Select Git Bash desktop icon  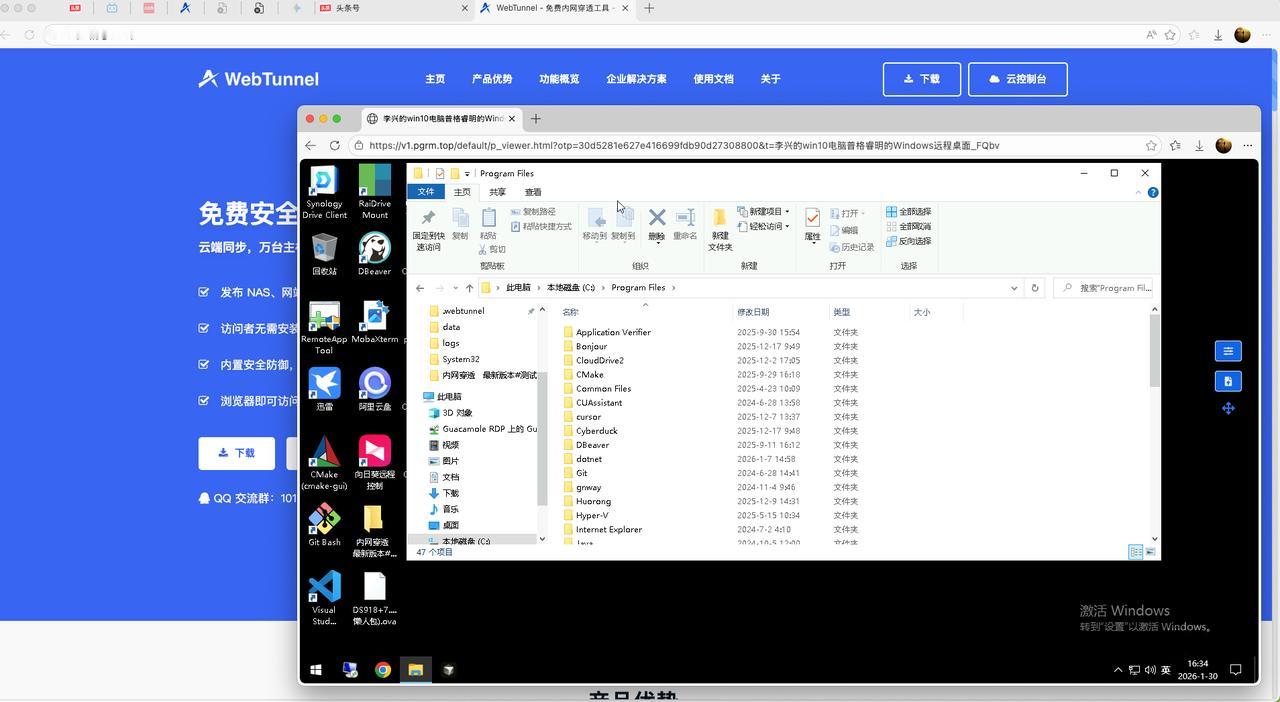pos(324,526)
